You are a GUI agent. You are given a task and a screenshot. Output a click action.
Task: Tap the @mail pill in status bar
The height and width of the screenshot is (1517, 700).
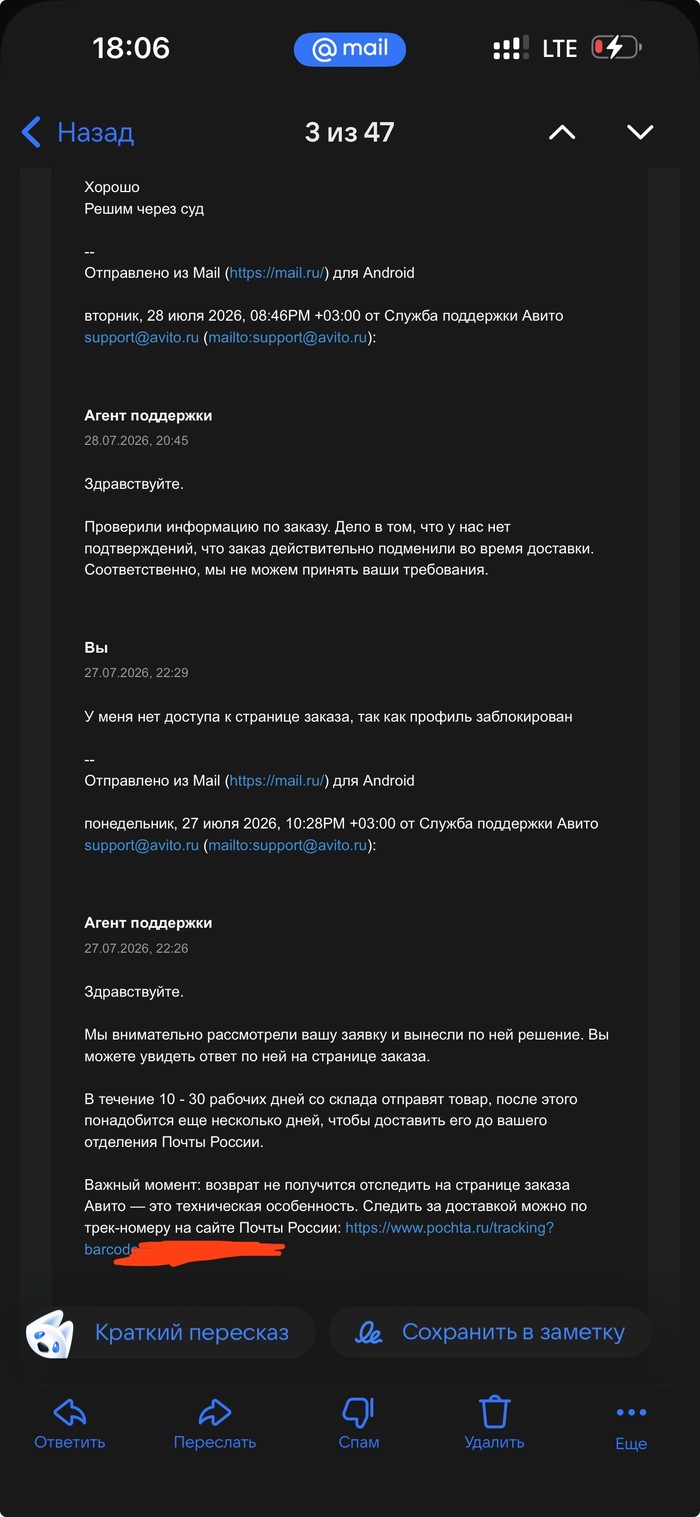349,48
